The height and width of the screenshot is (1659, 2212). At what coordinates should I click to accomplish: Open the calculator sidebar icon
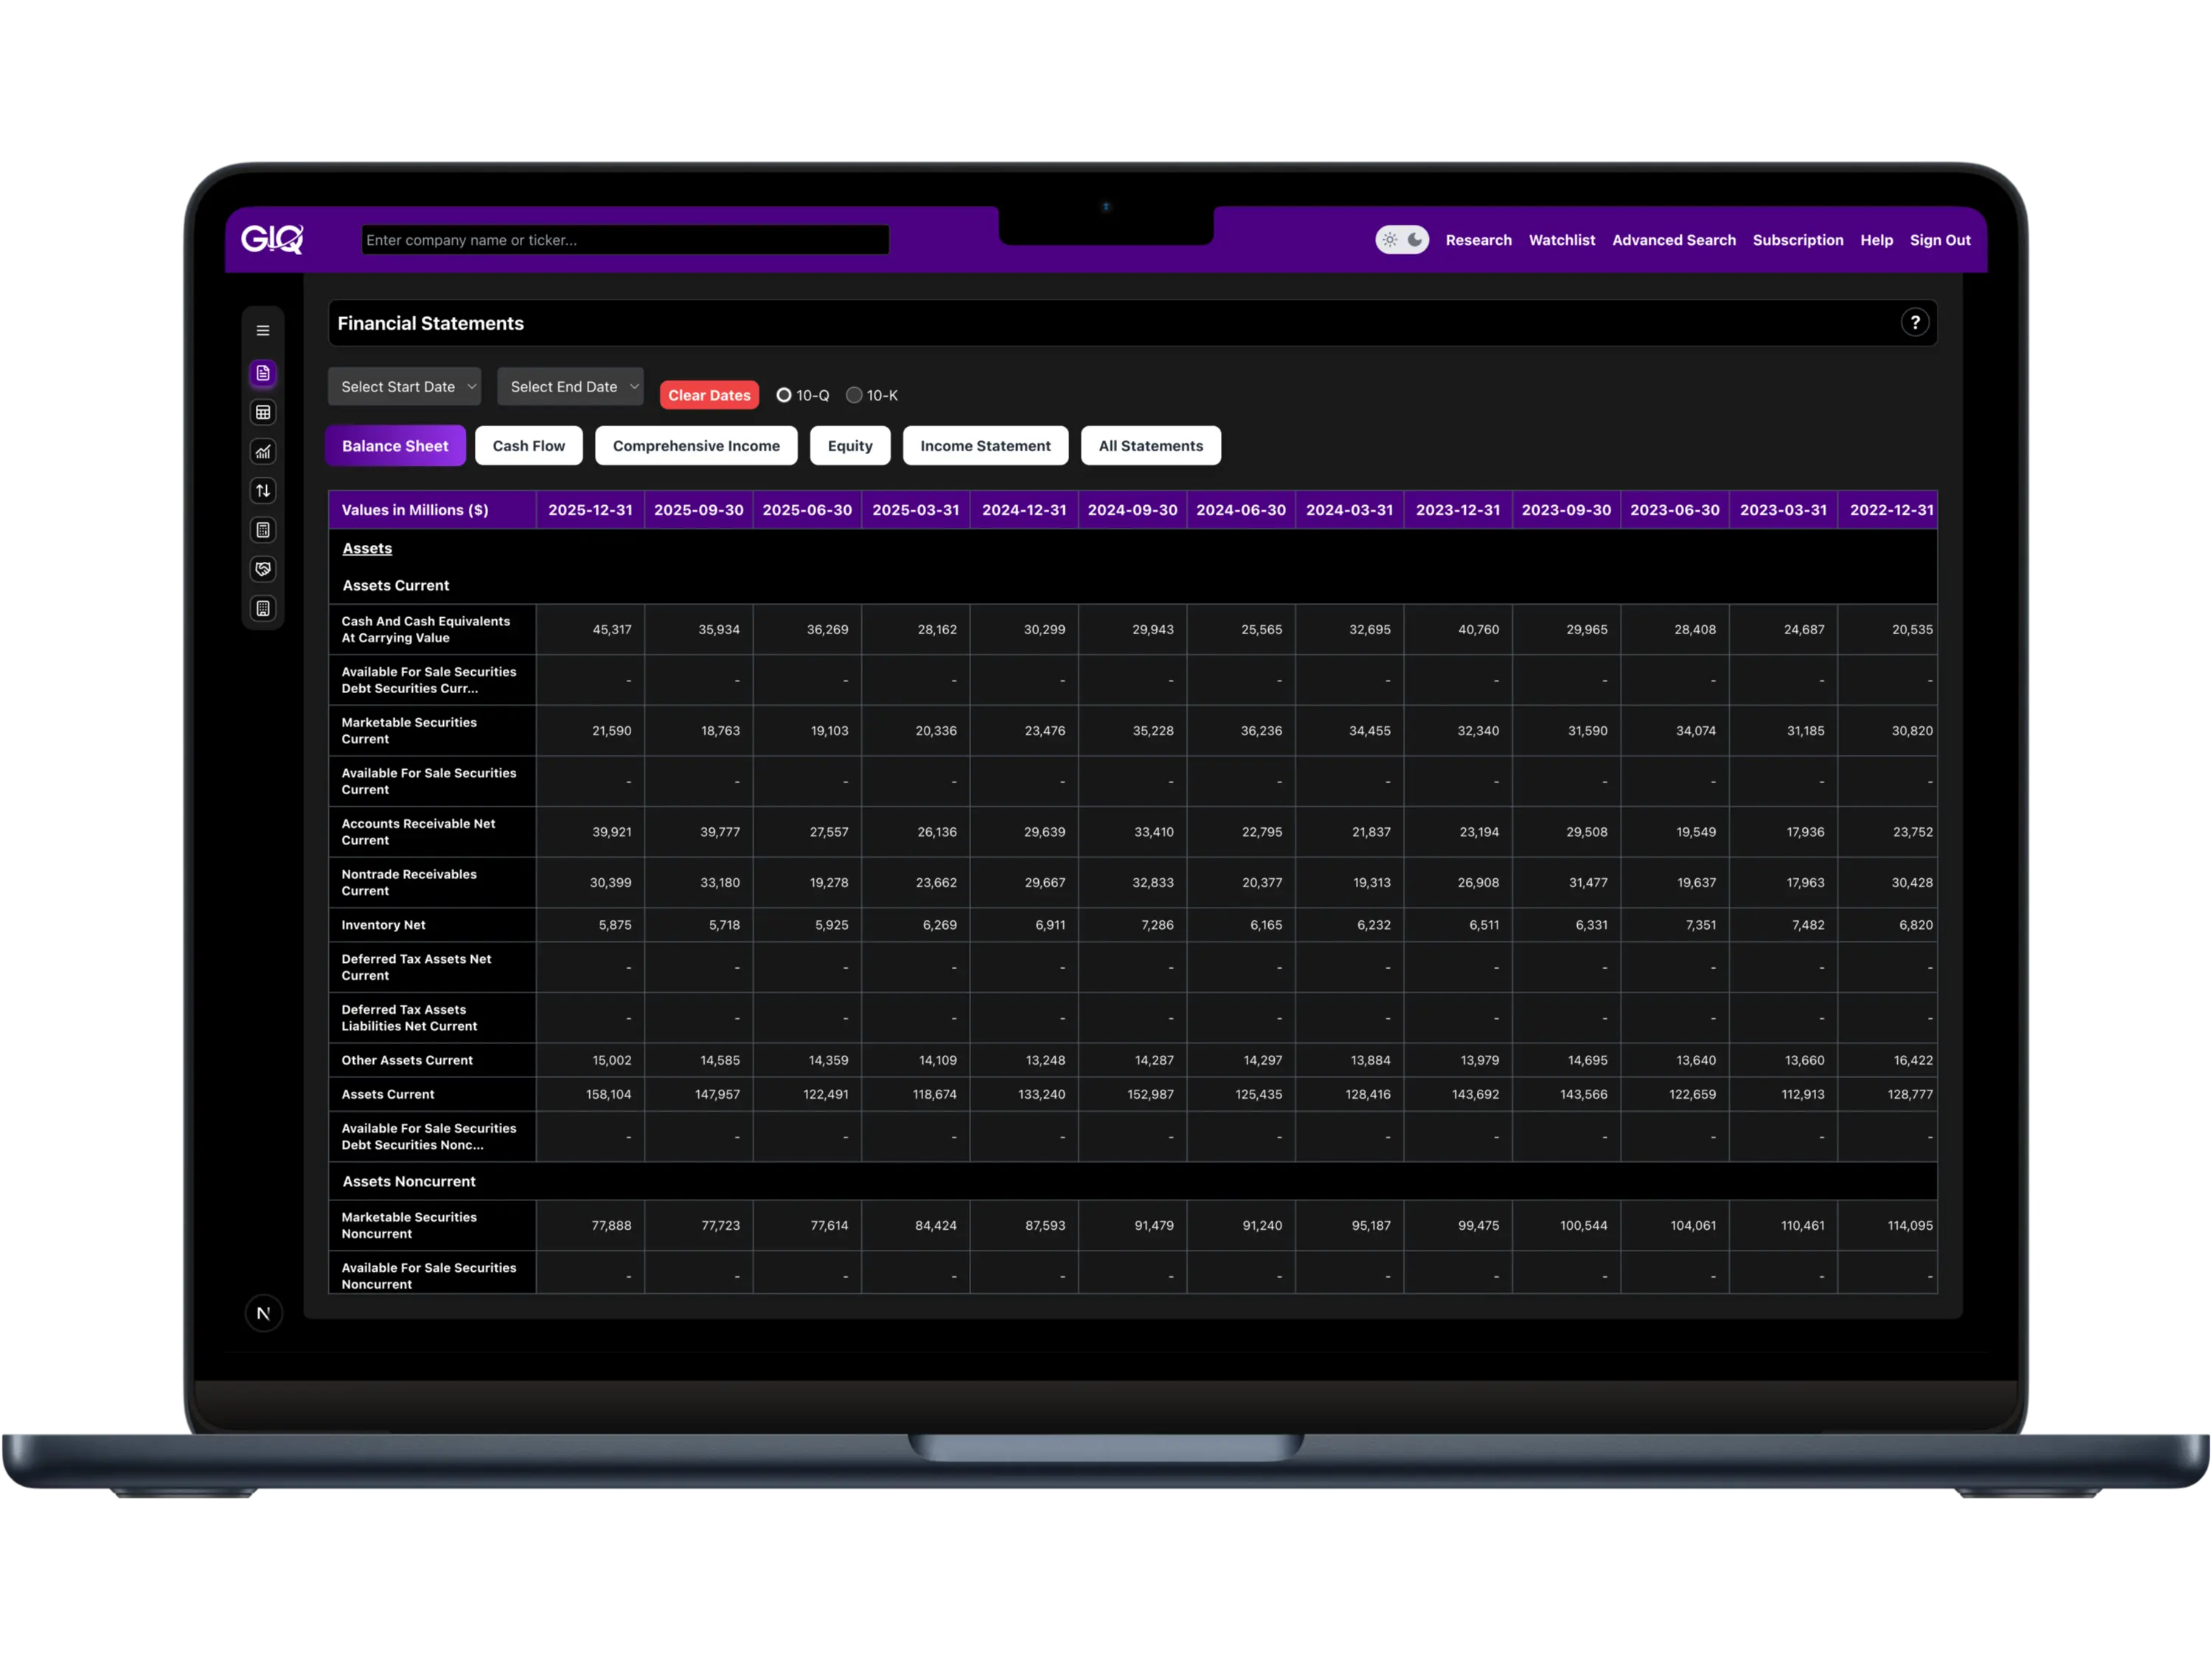click(x=263, y=530)
